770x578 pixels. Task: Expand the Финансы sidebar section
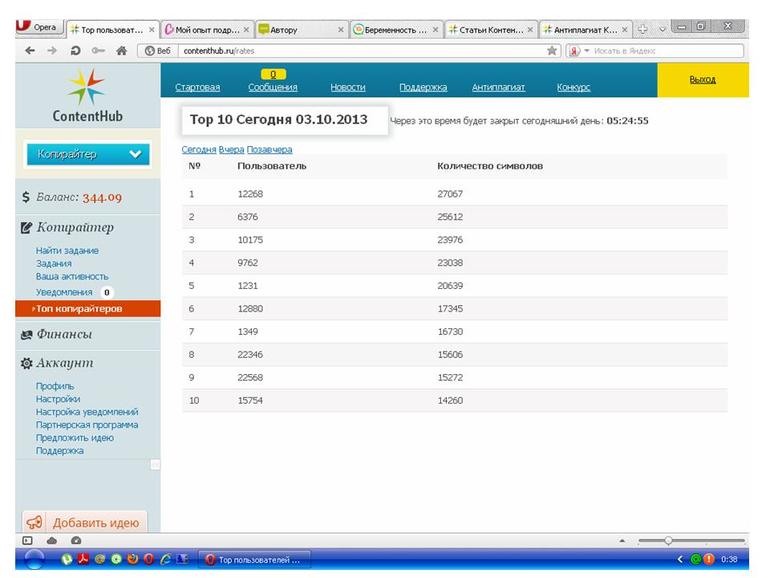point(64,334)
